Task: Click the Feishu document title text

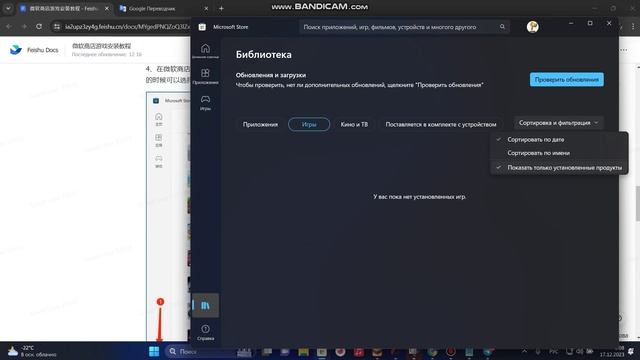Action: [101, 46]
